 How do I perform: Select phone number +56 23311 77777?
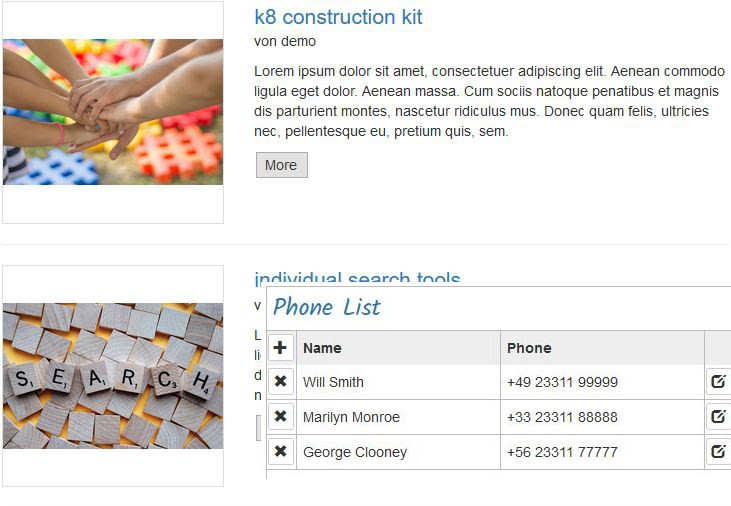[562, 452]
